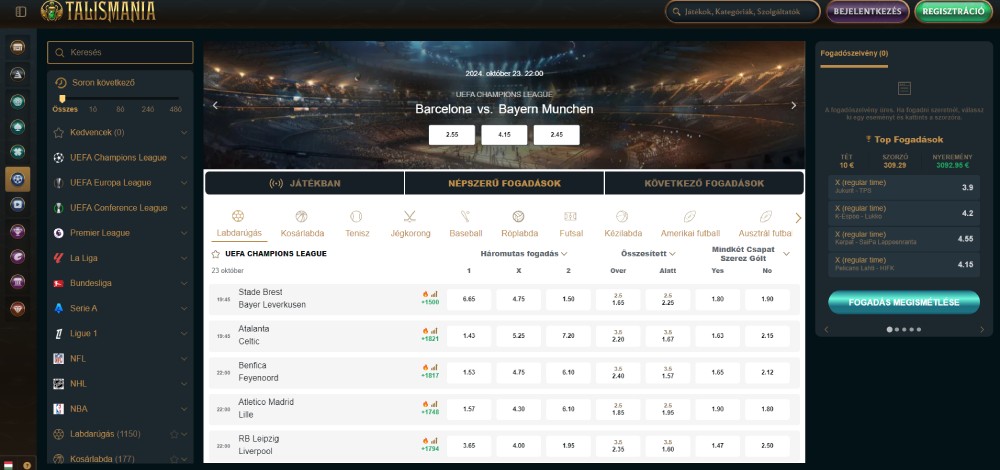This screenshot has height=470, width=1000.
Task: Go to previous banner slide arrow
Action: click(216, 105)
